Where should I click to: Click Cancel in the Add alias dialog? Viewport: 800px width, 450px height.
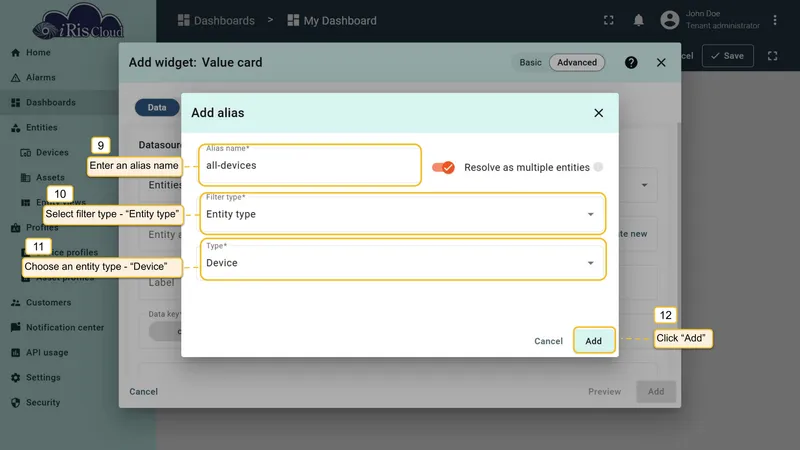(548, 341)
